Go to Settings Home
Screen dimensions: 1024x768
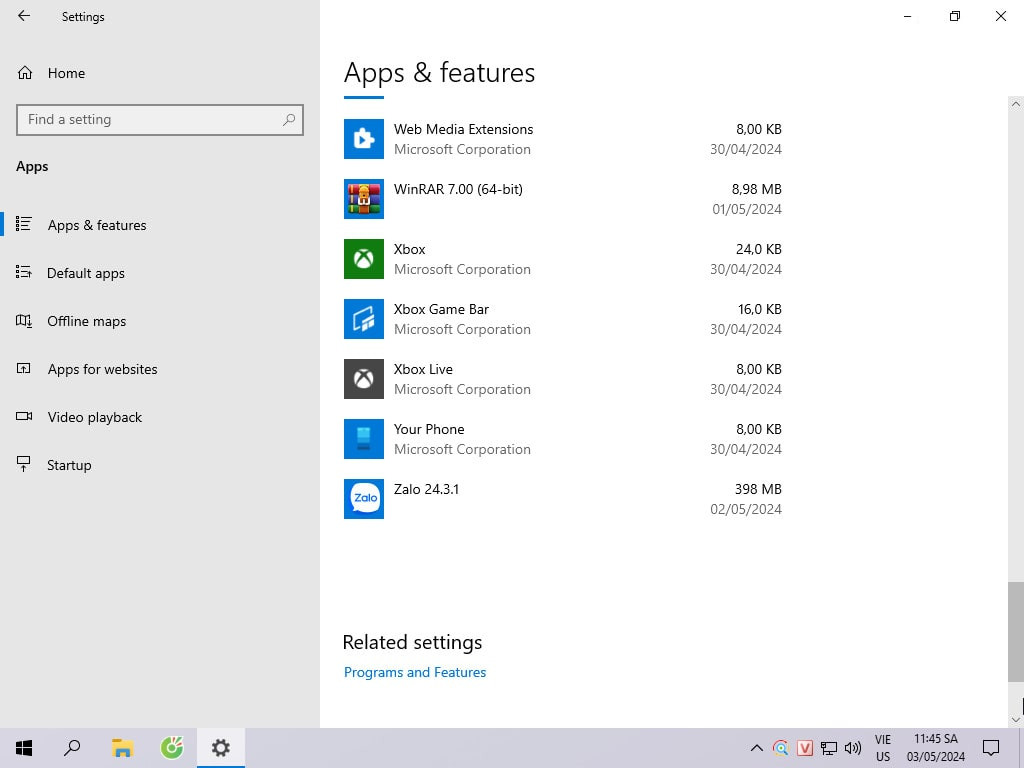click(66, 73)
